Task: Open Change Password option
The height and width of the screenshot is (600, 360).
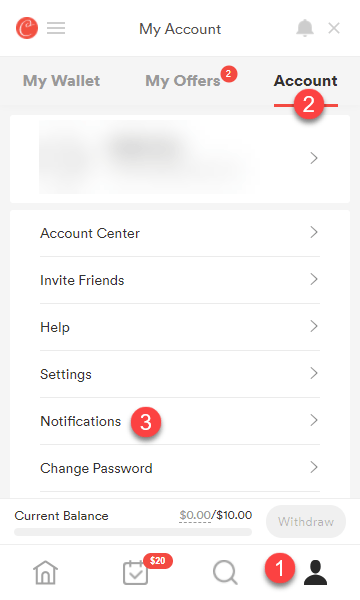Action: (x=180, y=468)
